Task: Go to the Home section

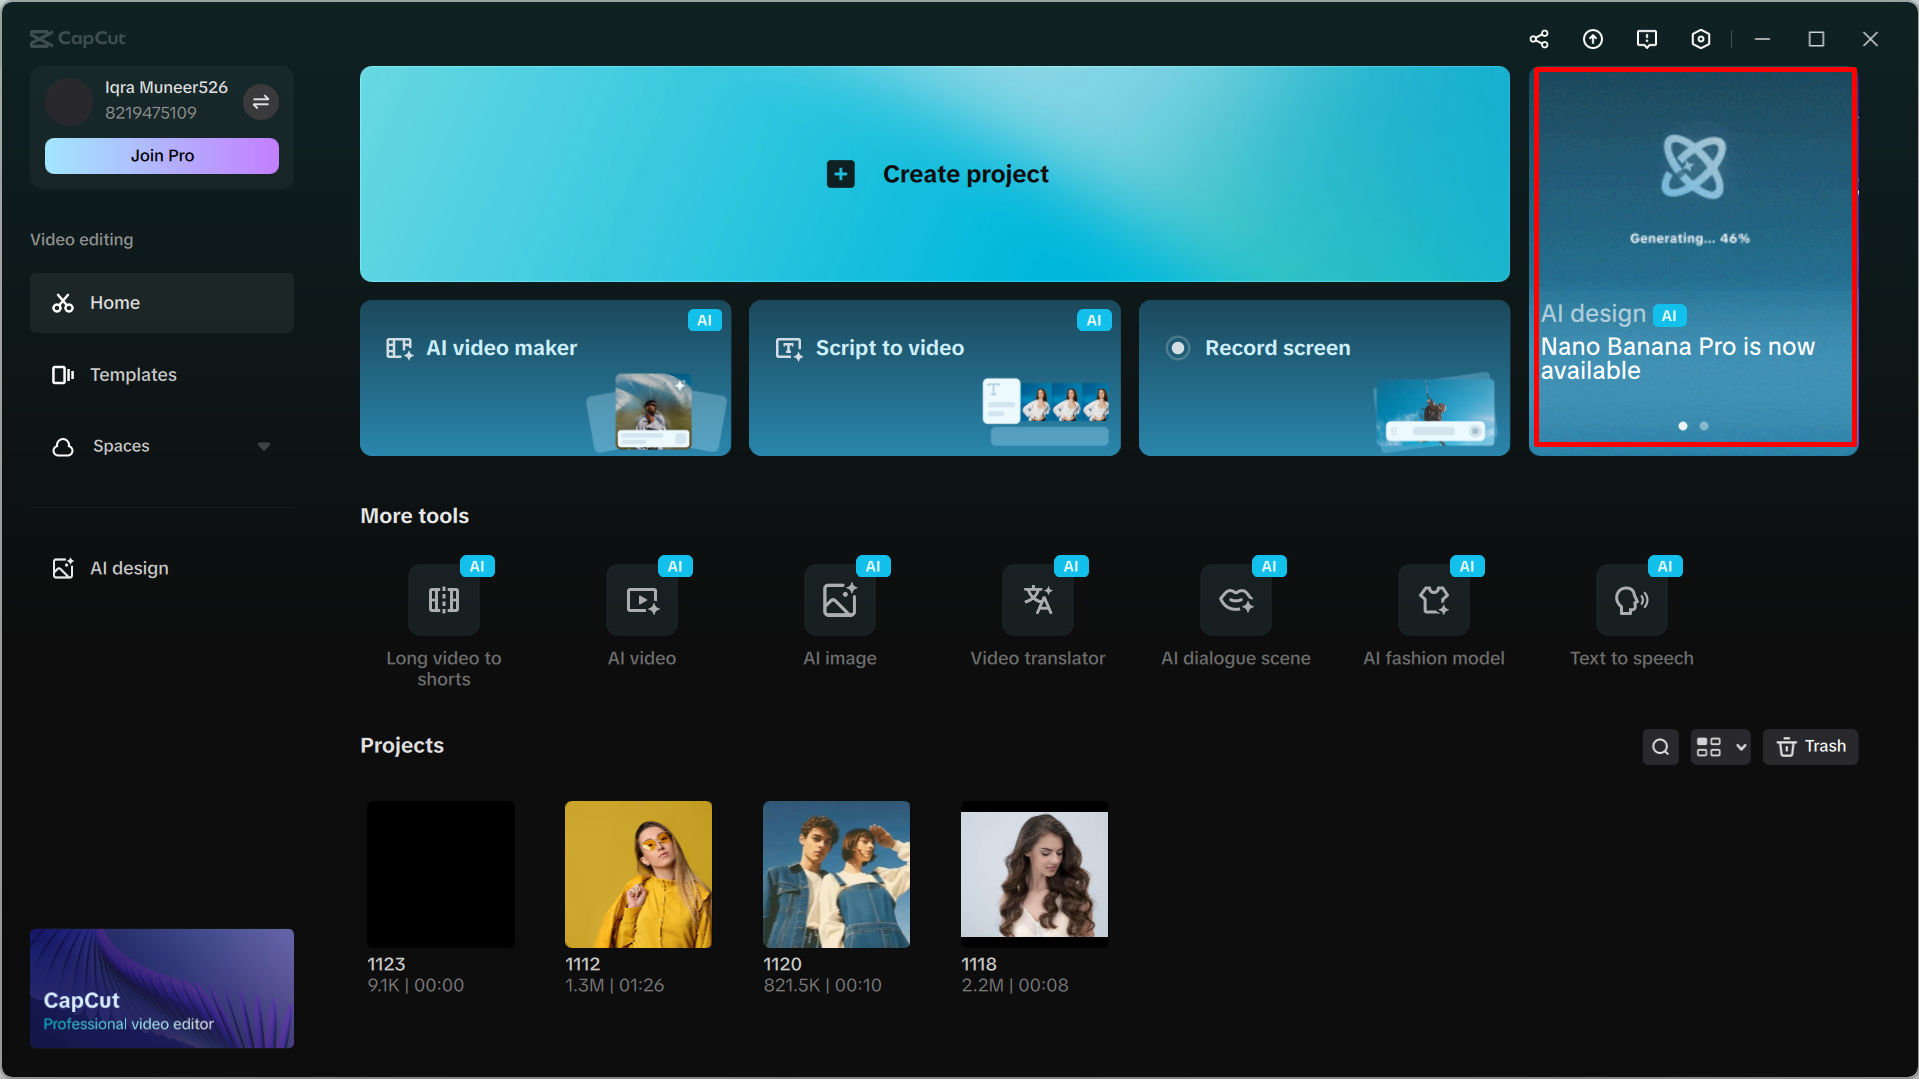Action: click(x=162, y=303)
